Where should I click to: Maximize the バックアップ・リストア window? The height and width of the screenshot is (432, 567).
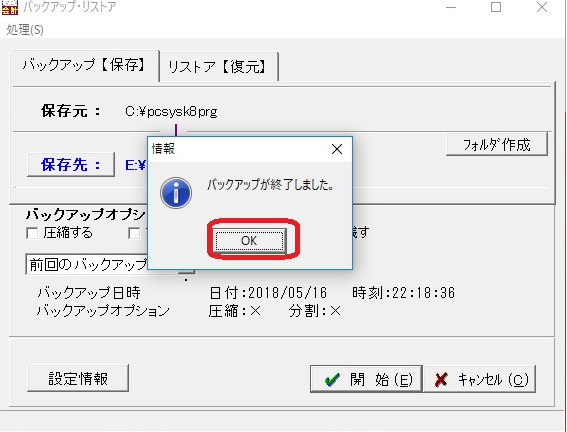point(496,7)
